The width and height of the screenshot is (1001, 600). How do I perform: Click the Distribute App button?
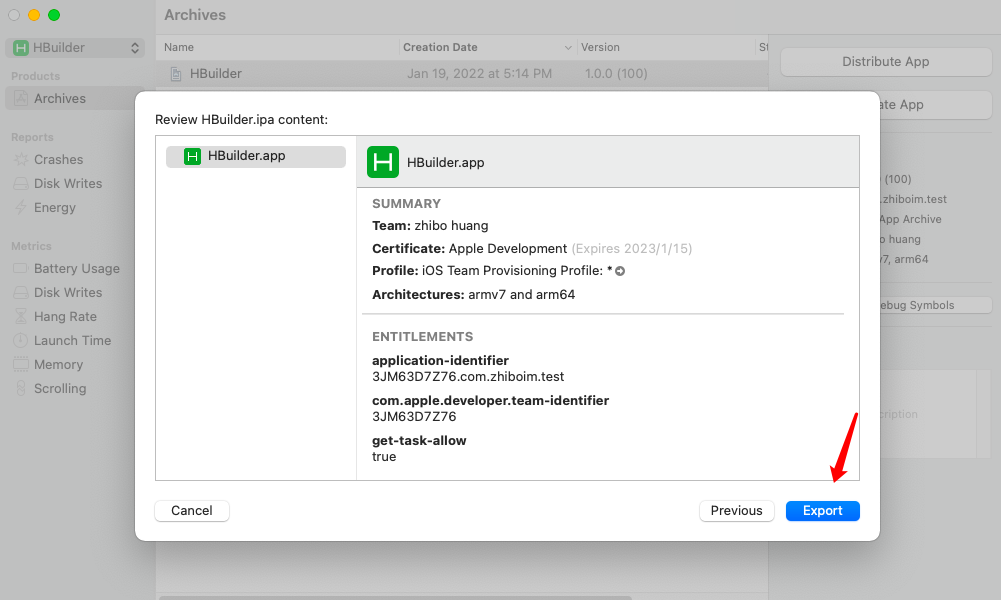(885, 62)
